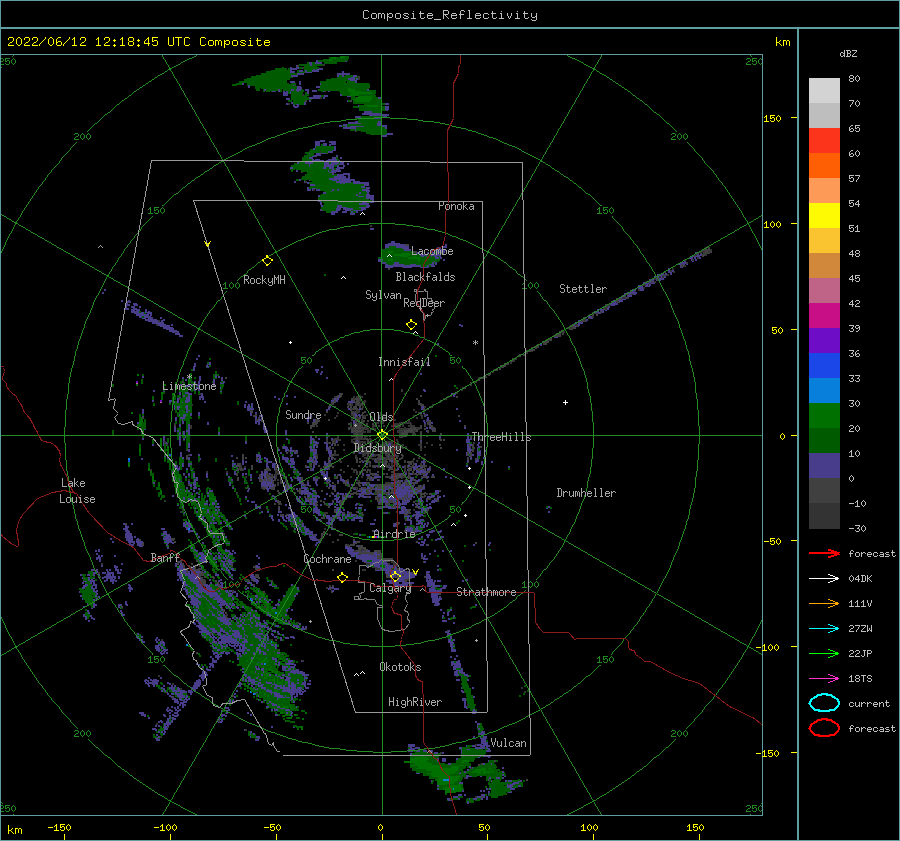Click the -30 label at dBZ scale bottom
The image size is (900, 841).
(x=857, y=528)
